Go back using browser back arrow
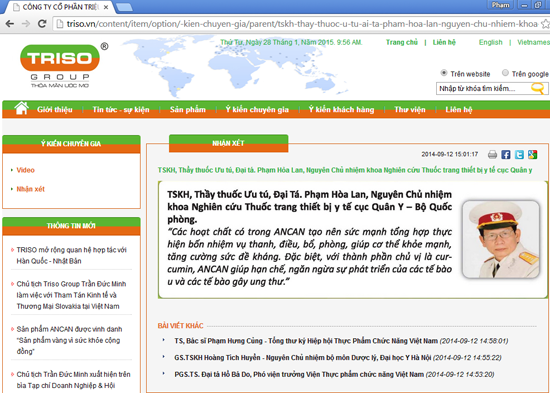This screenshot has width=550, height=393. coord(10,24)
